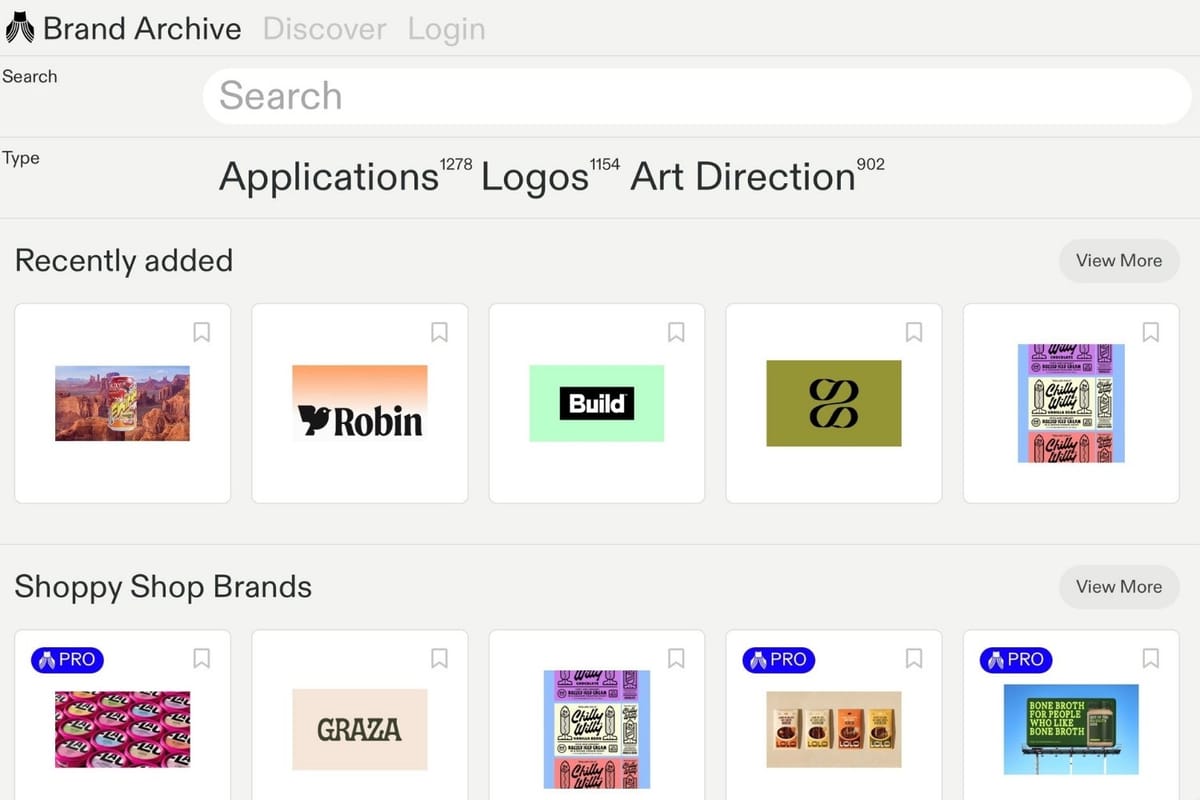This screenshot has height=800, width=1200.
Task: Bookmark the Robin brand card
Action: coord(439,331)
